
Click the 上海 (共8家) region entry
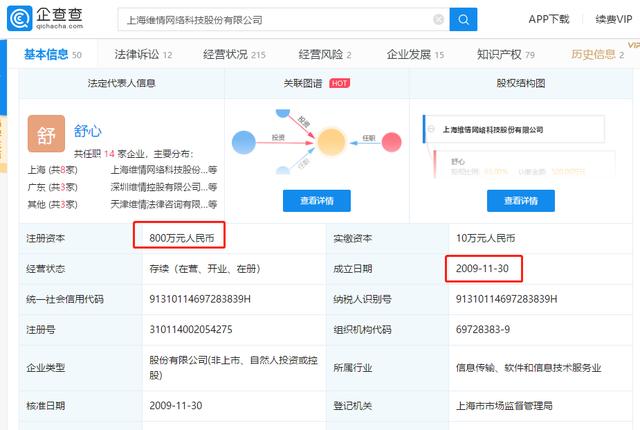(52, 170)
